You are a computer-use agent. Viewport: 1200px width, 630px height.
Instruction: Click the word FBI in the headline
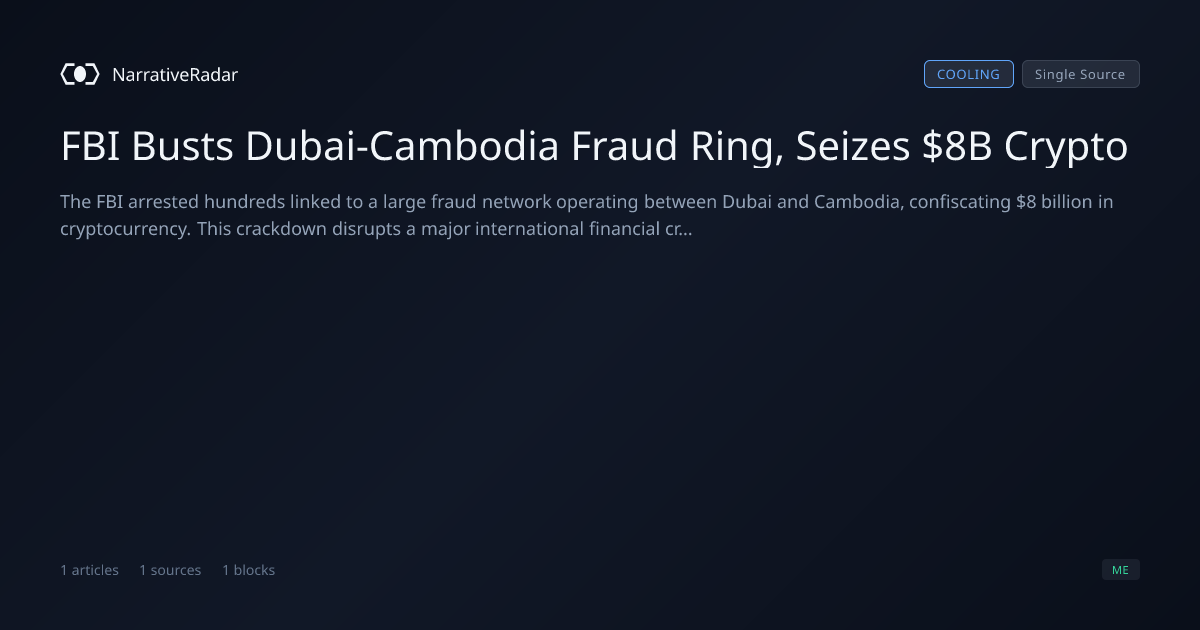coord(90,147)
